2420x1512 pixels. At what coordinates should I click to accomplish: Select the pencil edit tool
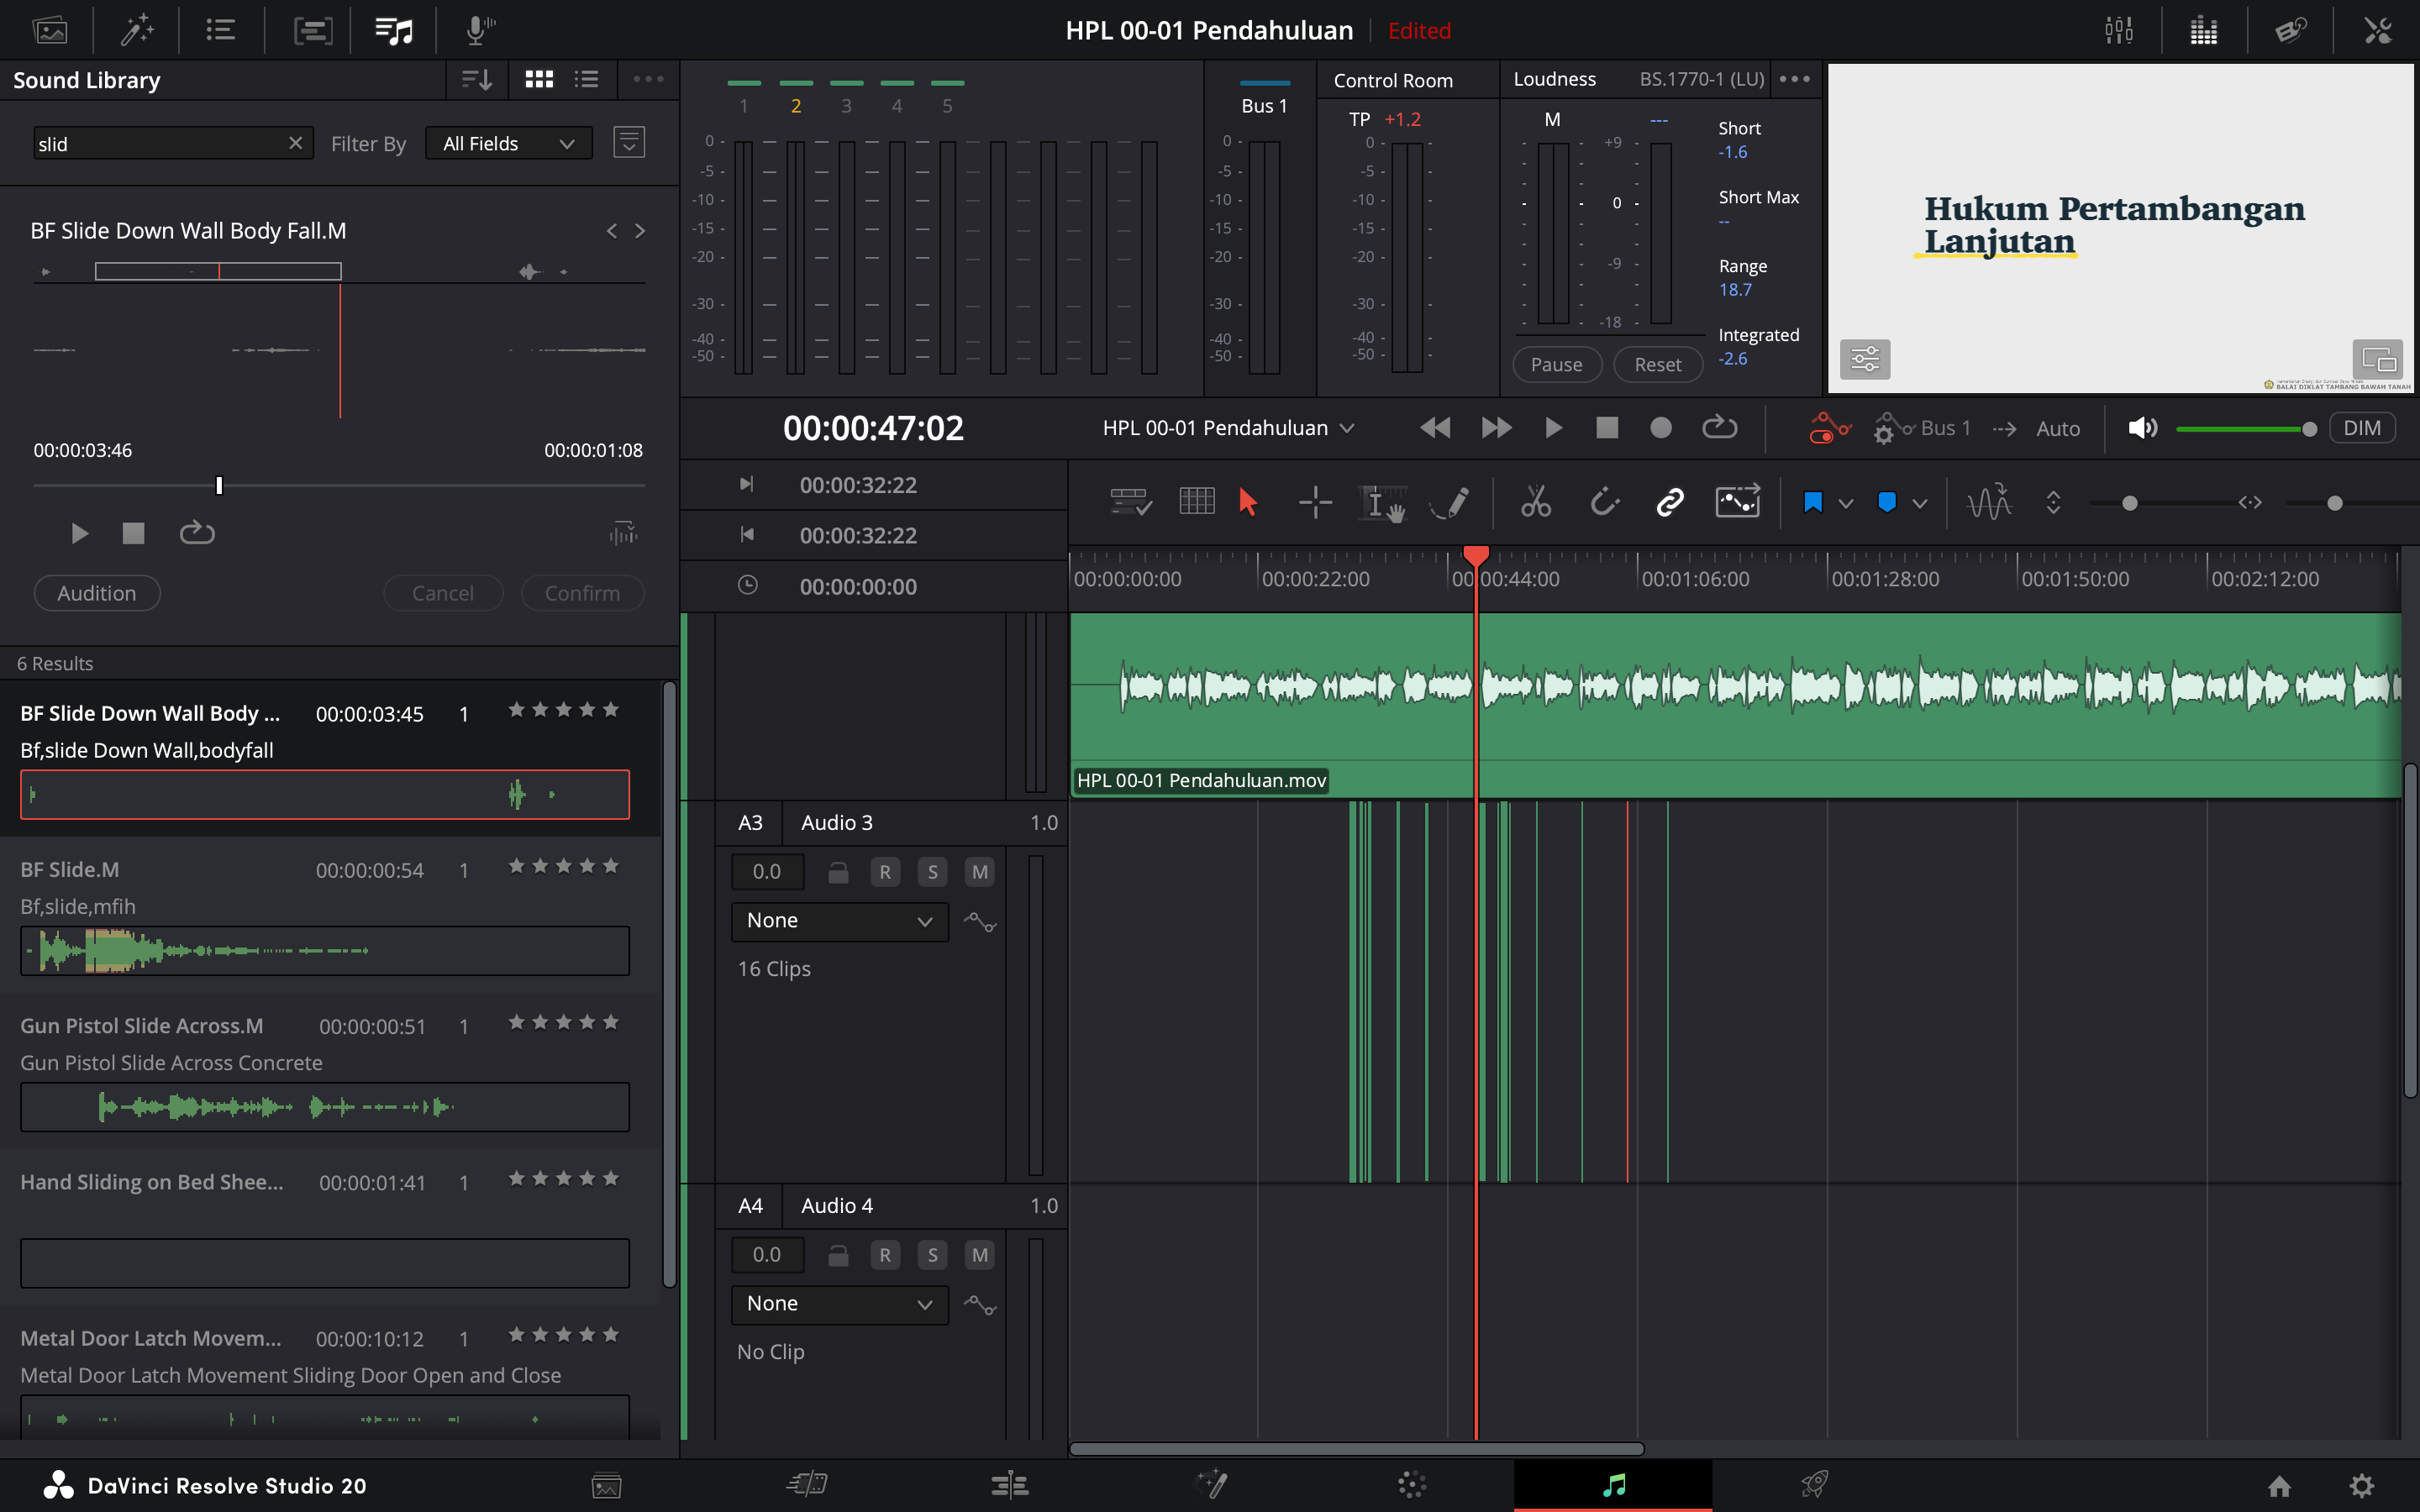(x=1450, y=502)
